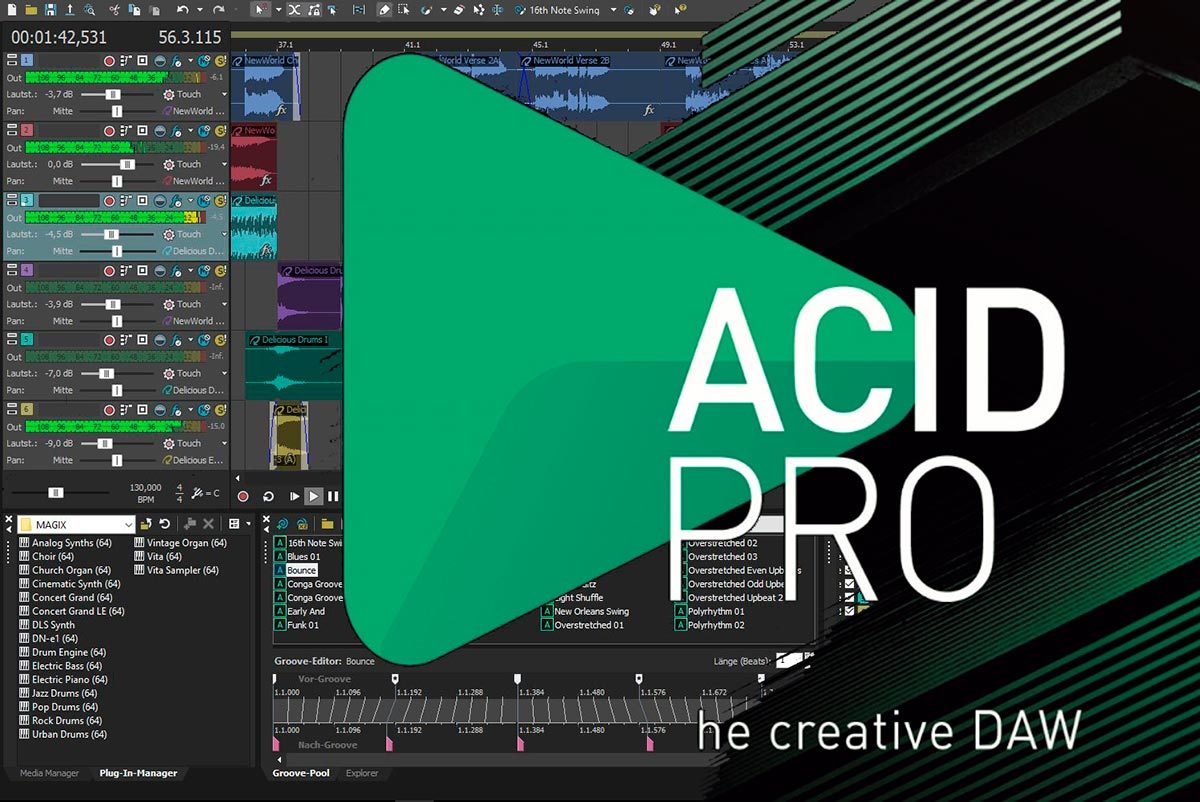The width and height of the screenshot is (1200, 802).
Task: Select the Eraser tool in the toolbar
Action: click(459, 10)
